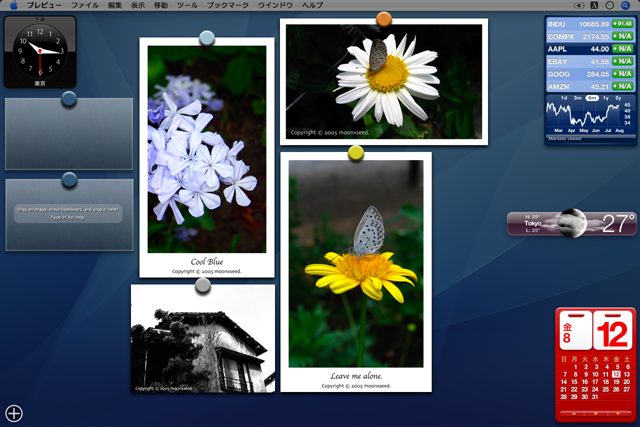Image resolution: width=640 pixels, height=427 pixels.
Task: Click the 27° temperature in the weather widget
Action: [x=618, y=222]
